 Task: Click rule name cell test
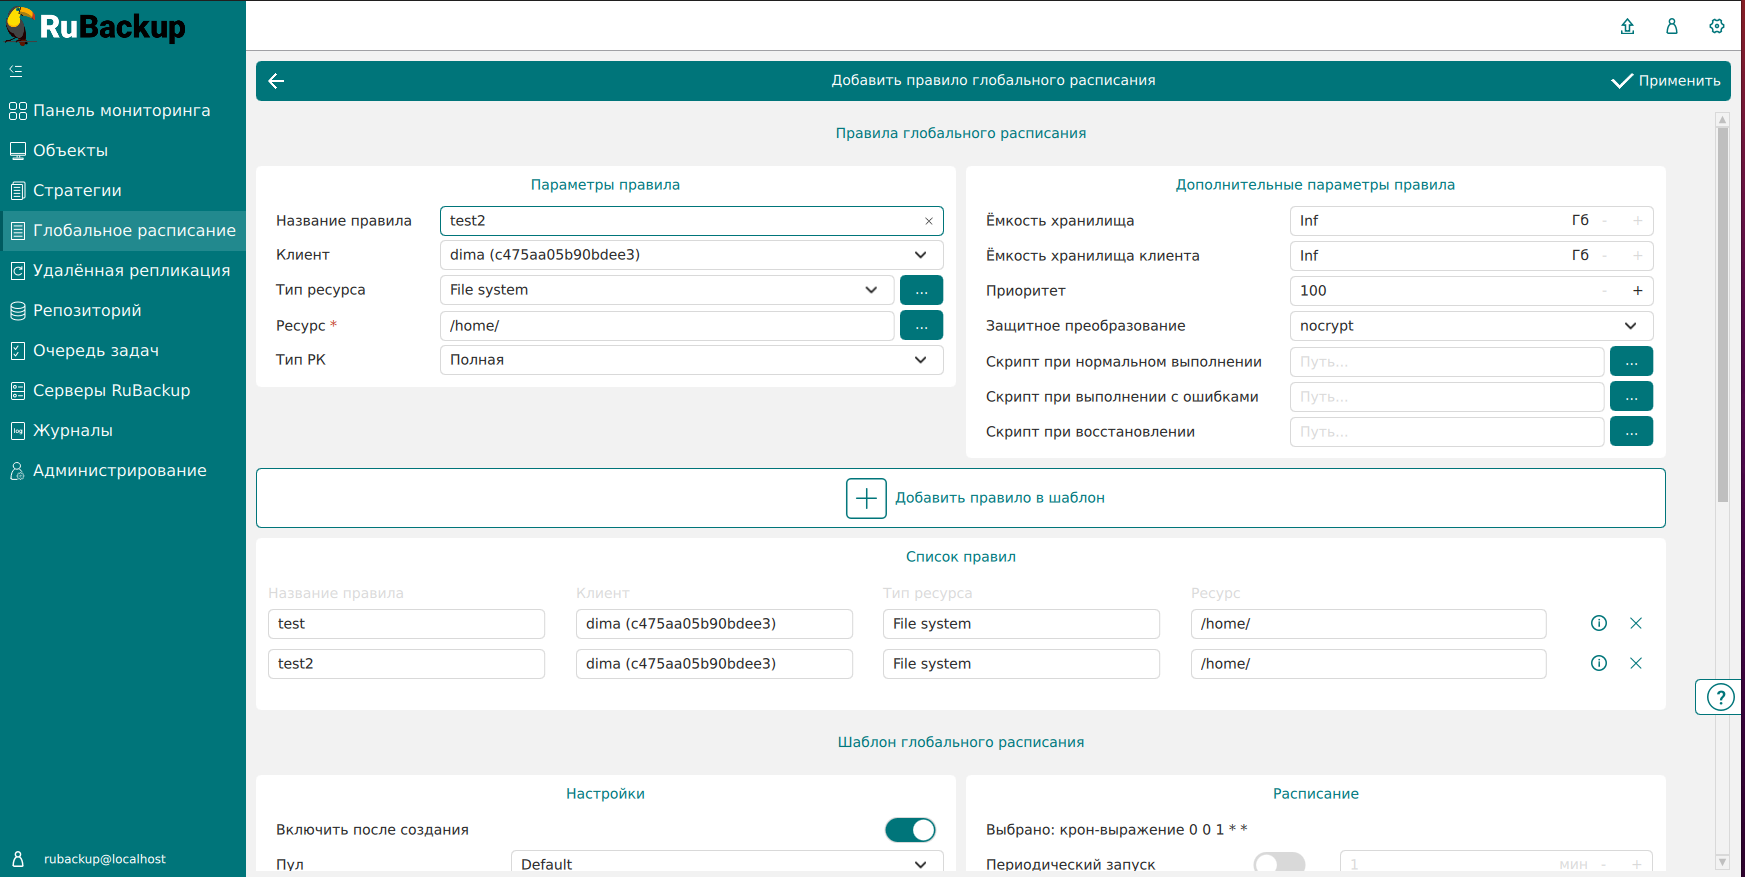(x=406, y=624)
